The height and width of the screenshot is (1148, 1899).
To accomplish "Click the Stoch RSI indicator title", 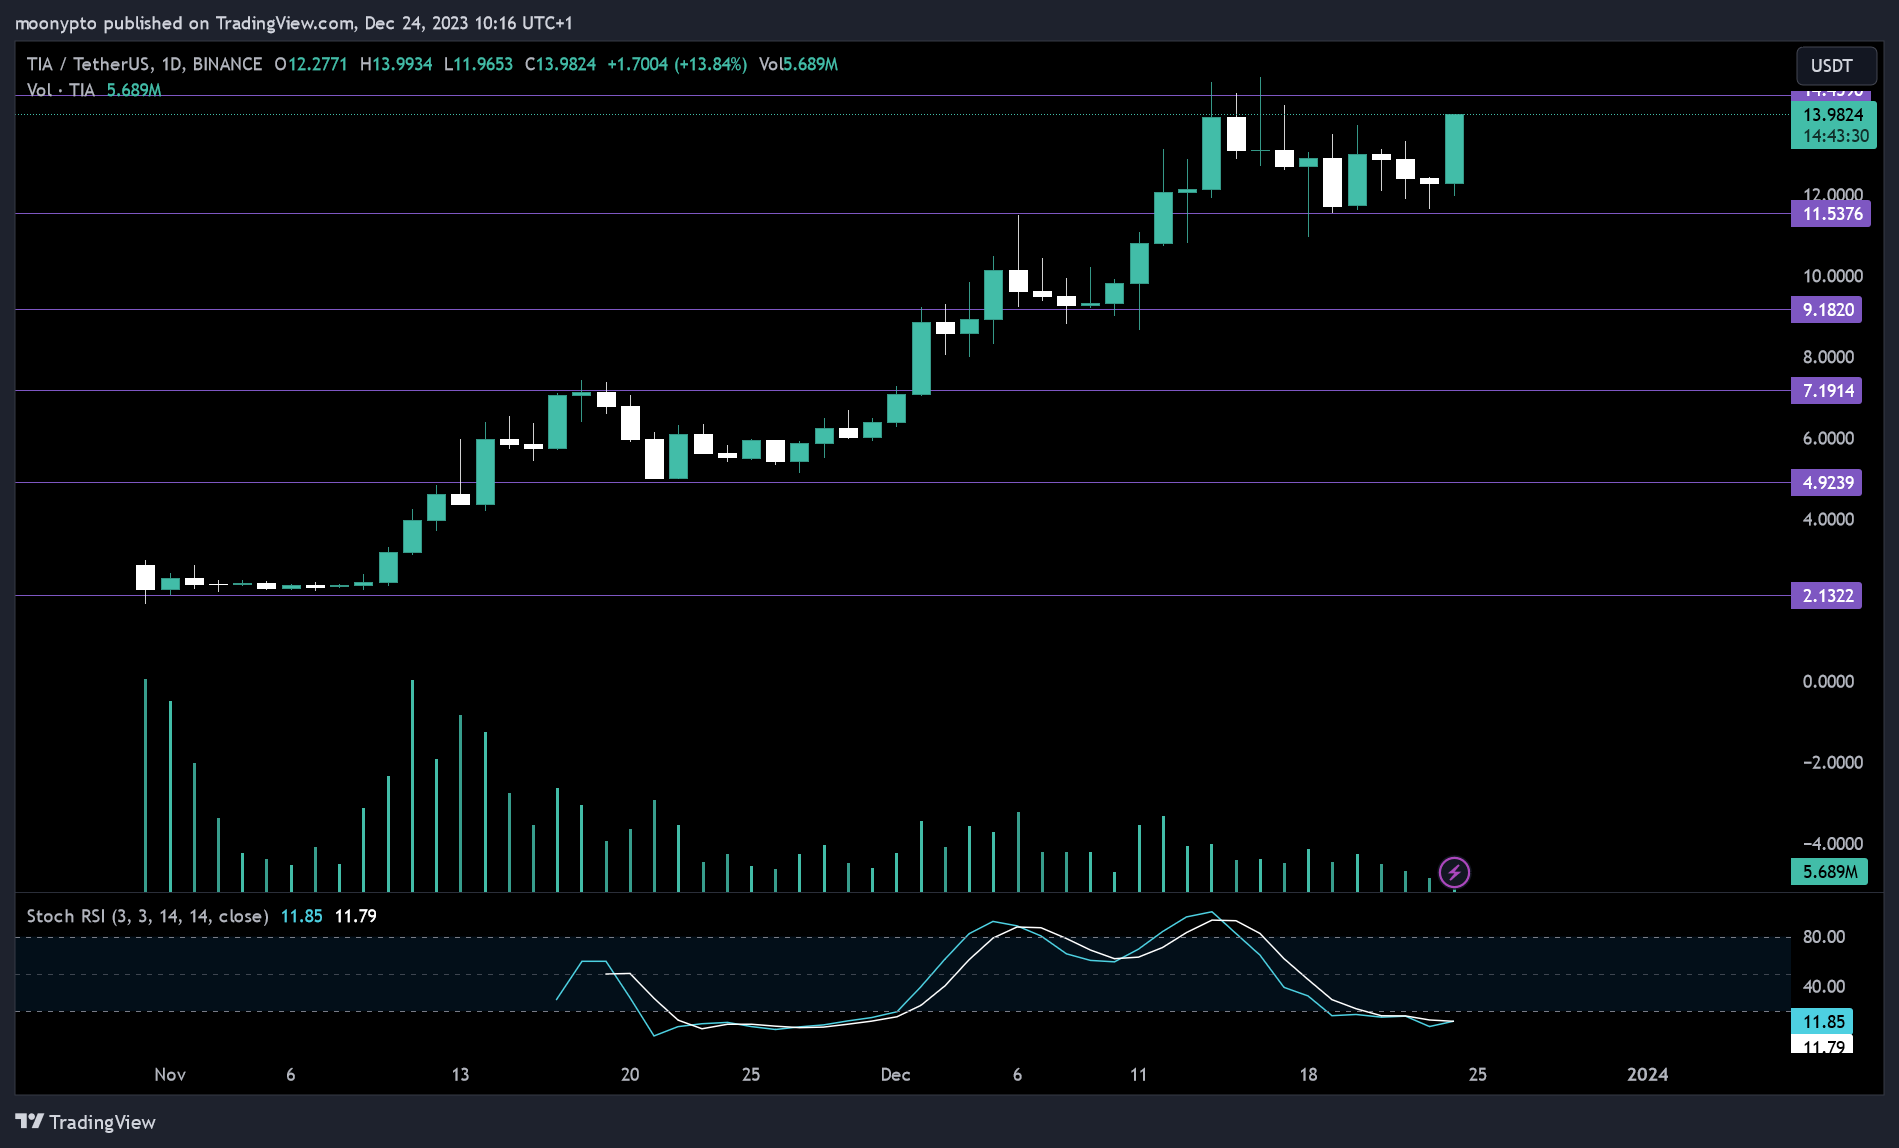I will coord(147,916).
